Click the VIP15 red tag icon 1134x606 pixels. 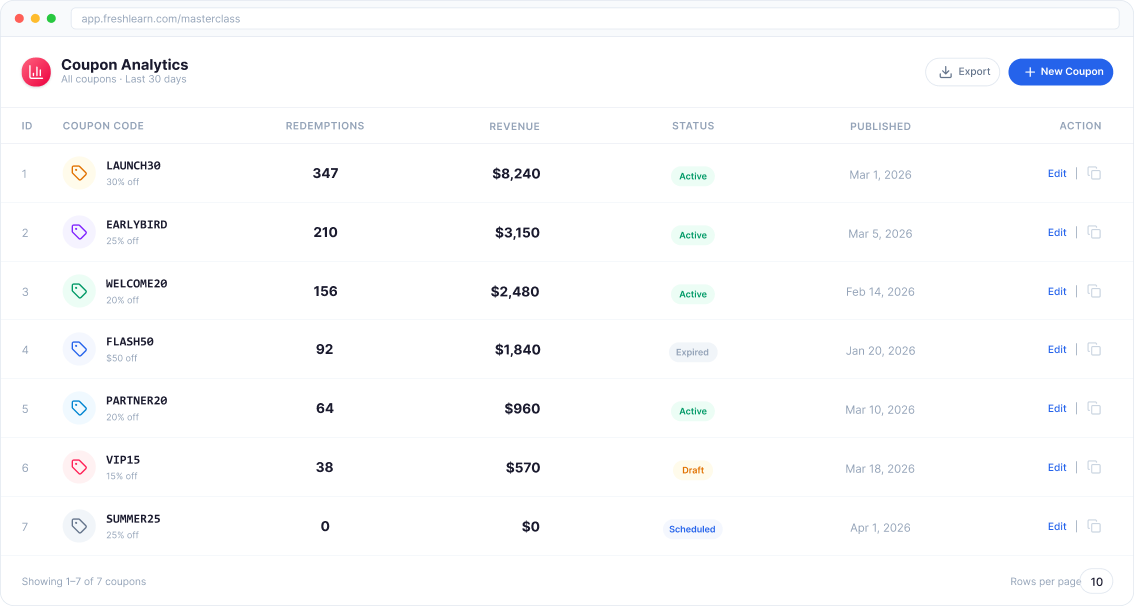click(x=79, y=467)
